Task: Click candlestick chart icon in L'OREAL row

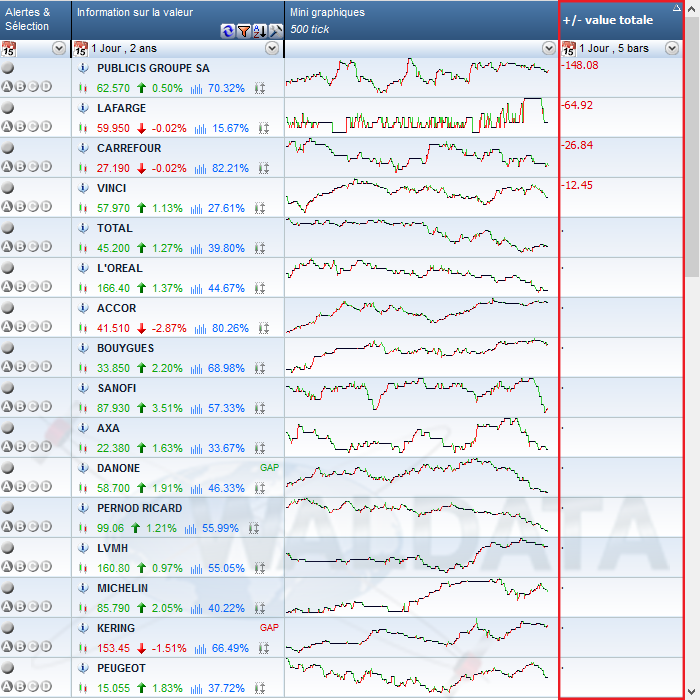Action: click(x=83, y=288)
